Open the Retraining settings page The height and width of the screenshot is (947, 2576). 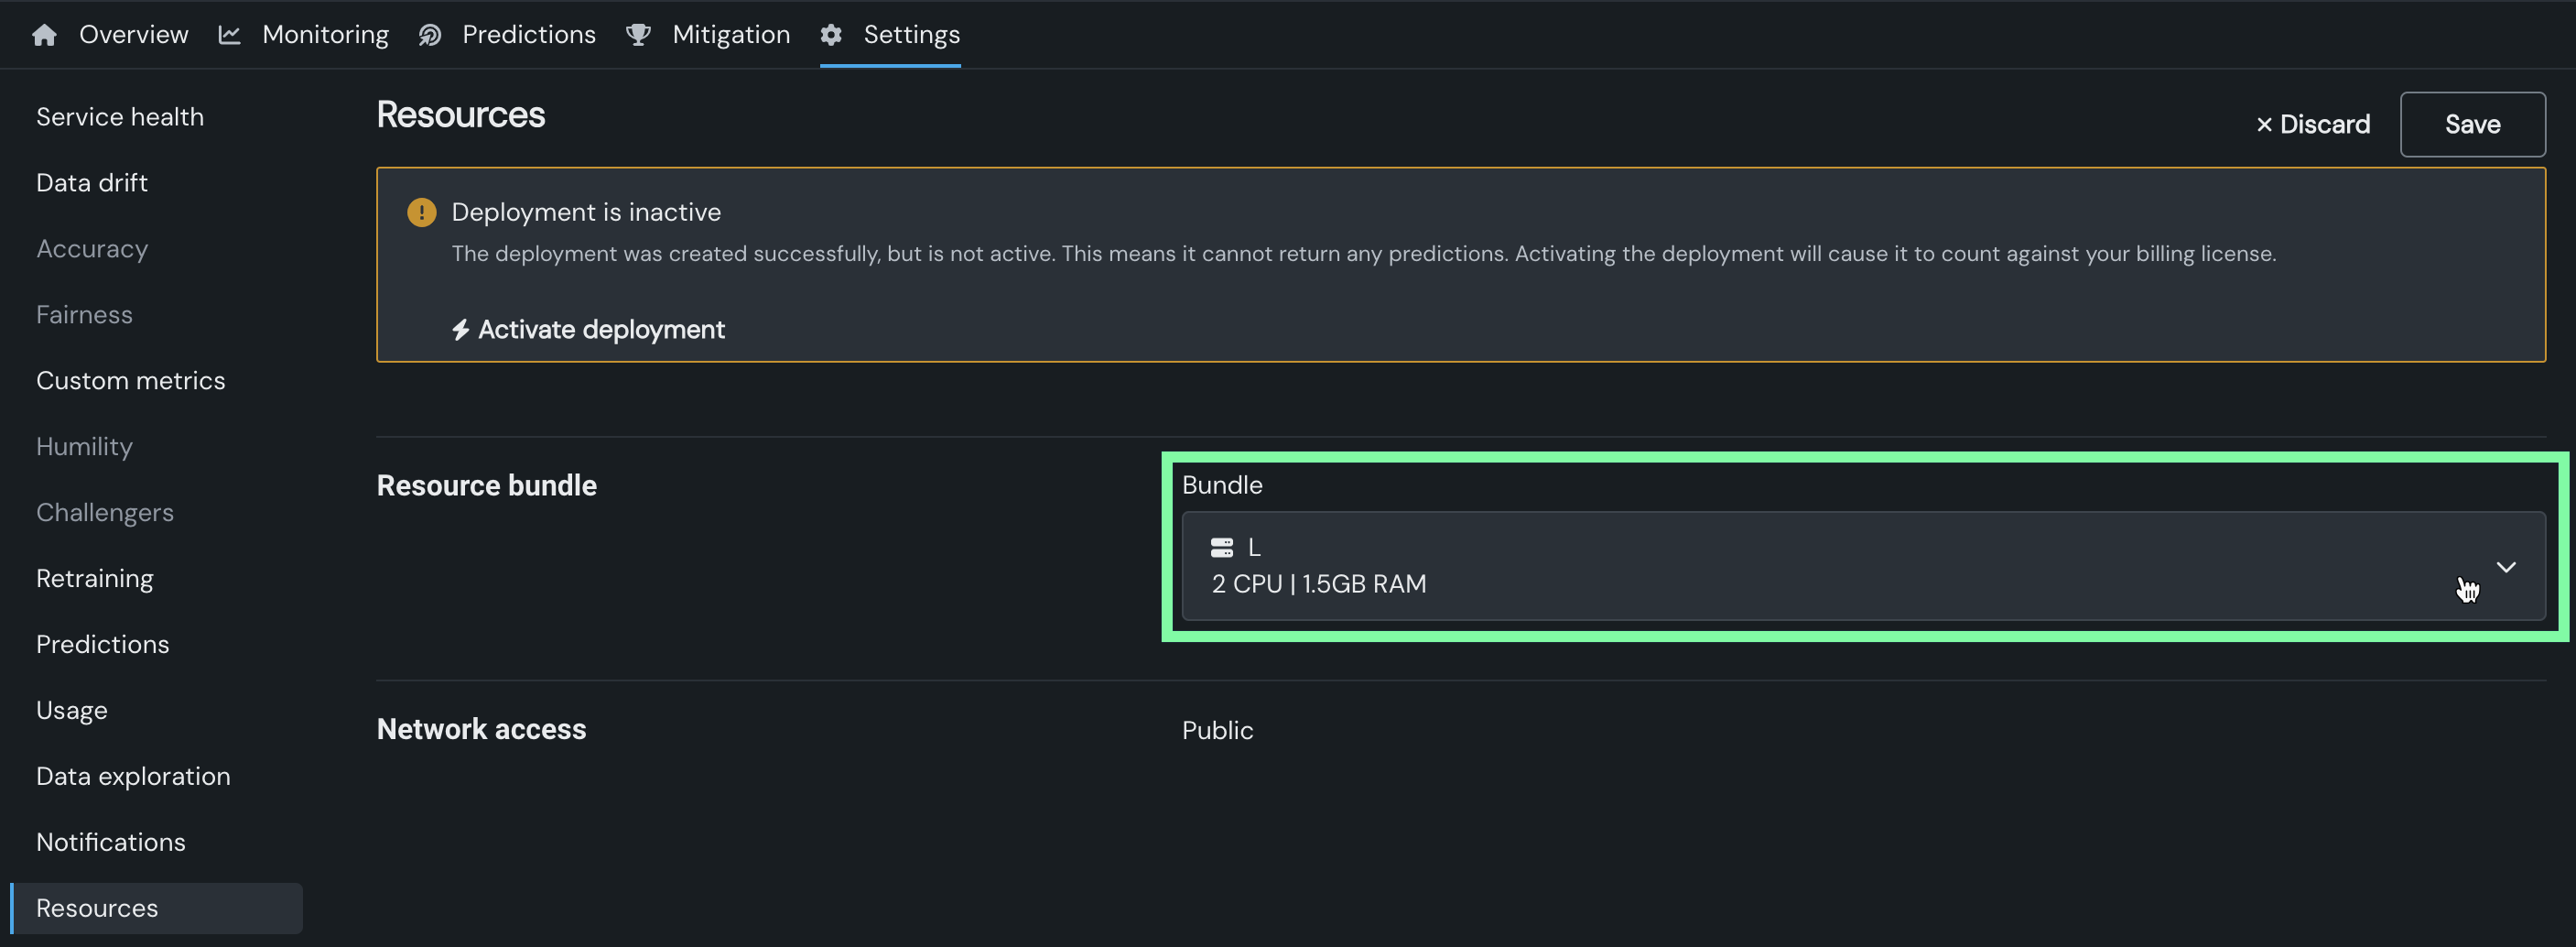coord(95,579)
